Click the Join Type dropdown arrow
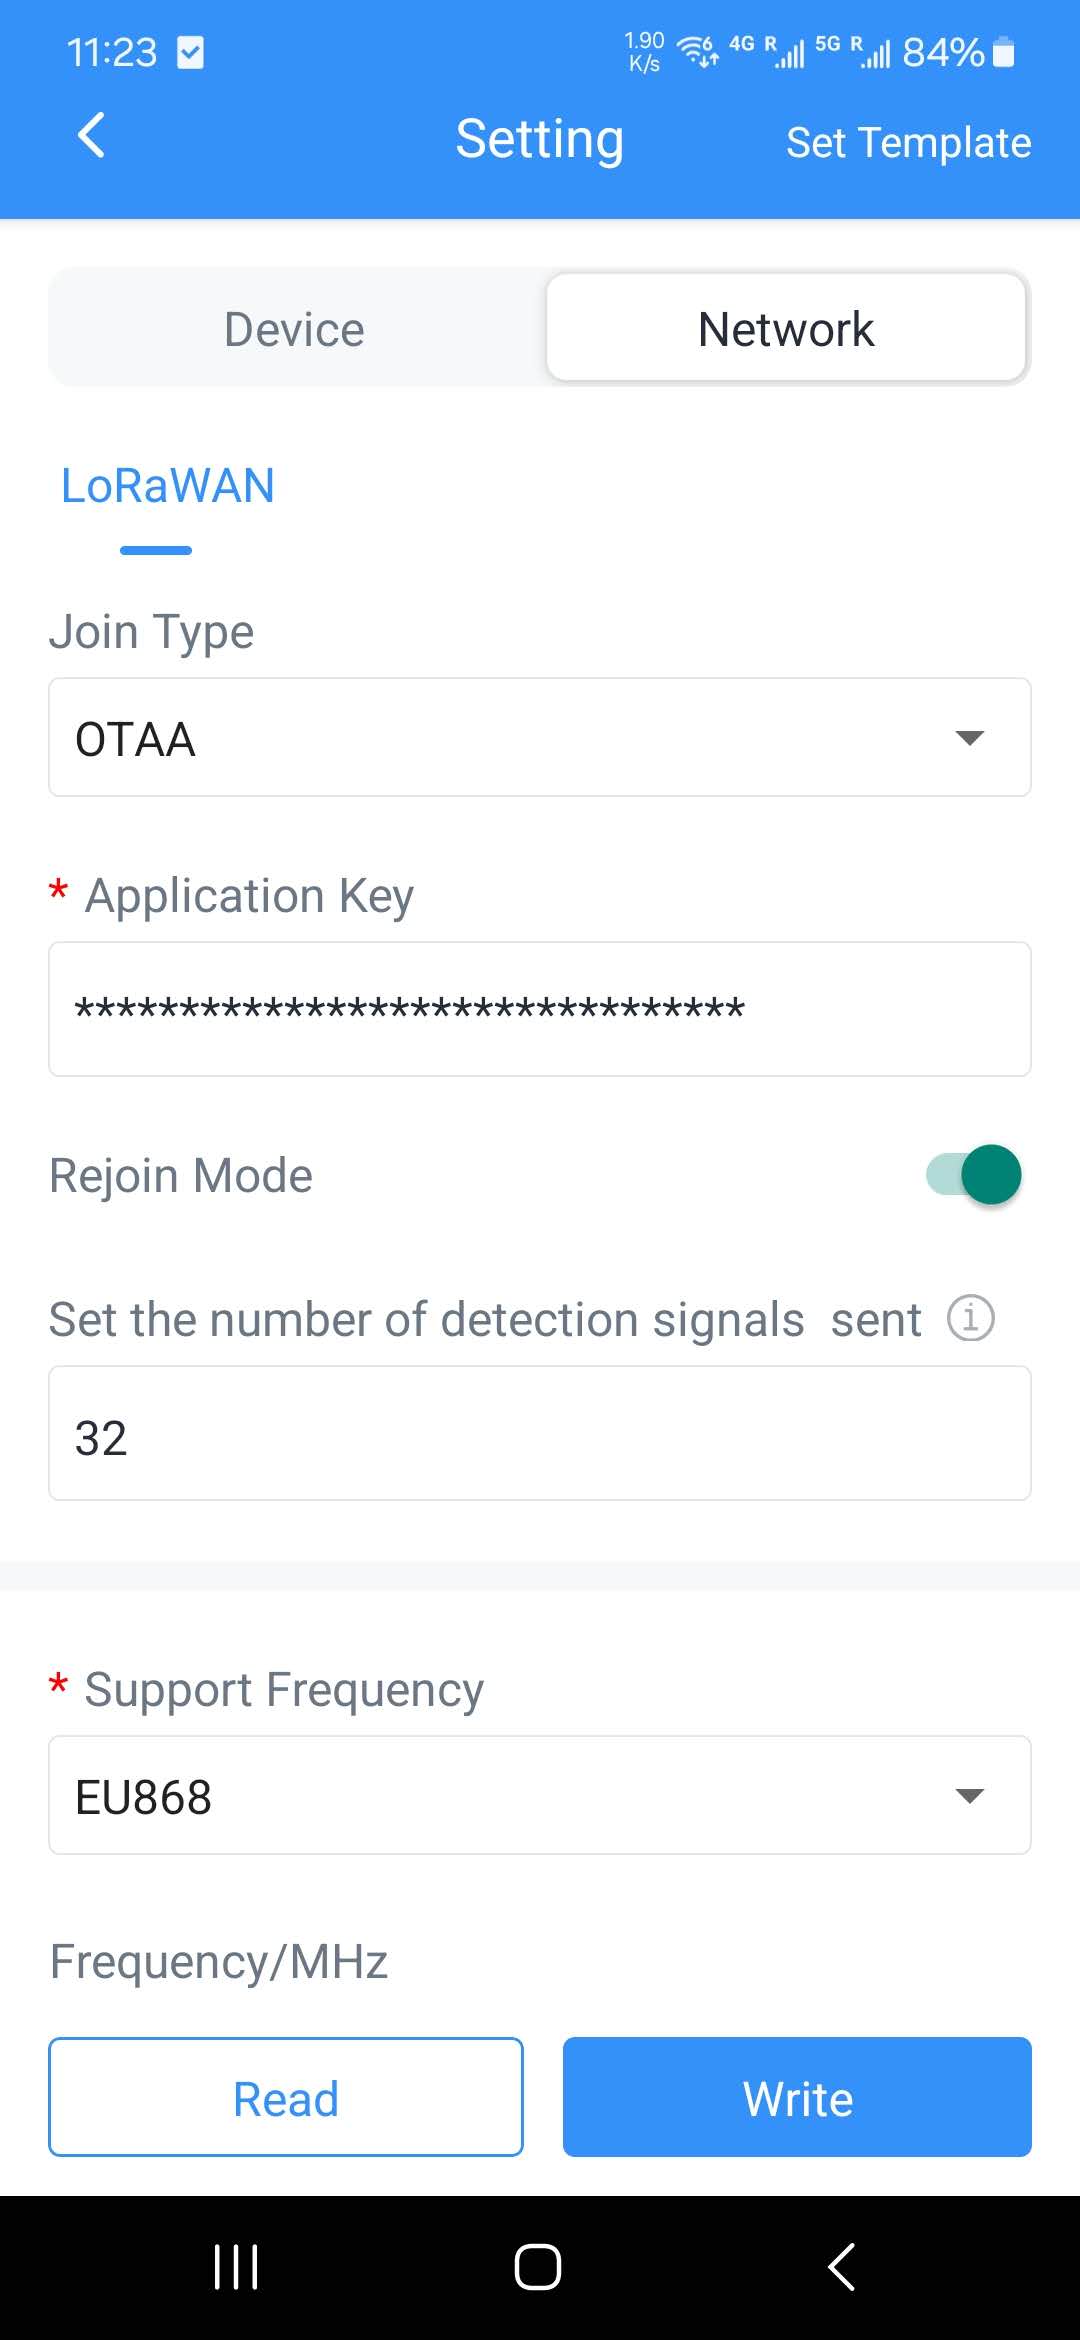Viewport: 1080px width, 2340px height. point(970,738)
